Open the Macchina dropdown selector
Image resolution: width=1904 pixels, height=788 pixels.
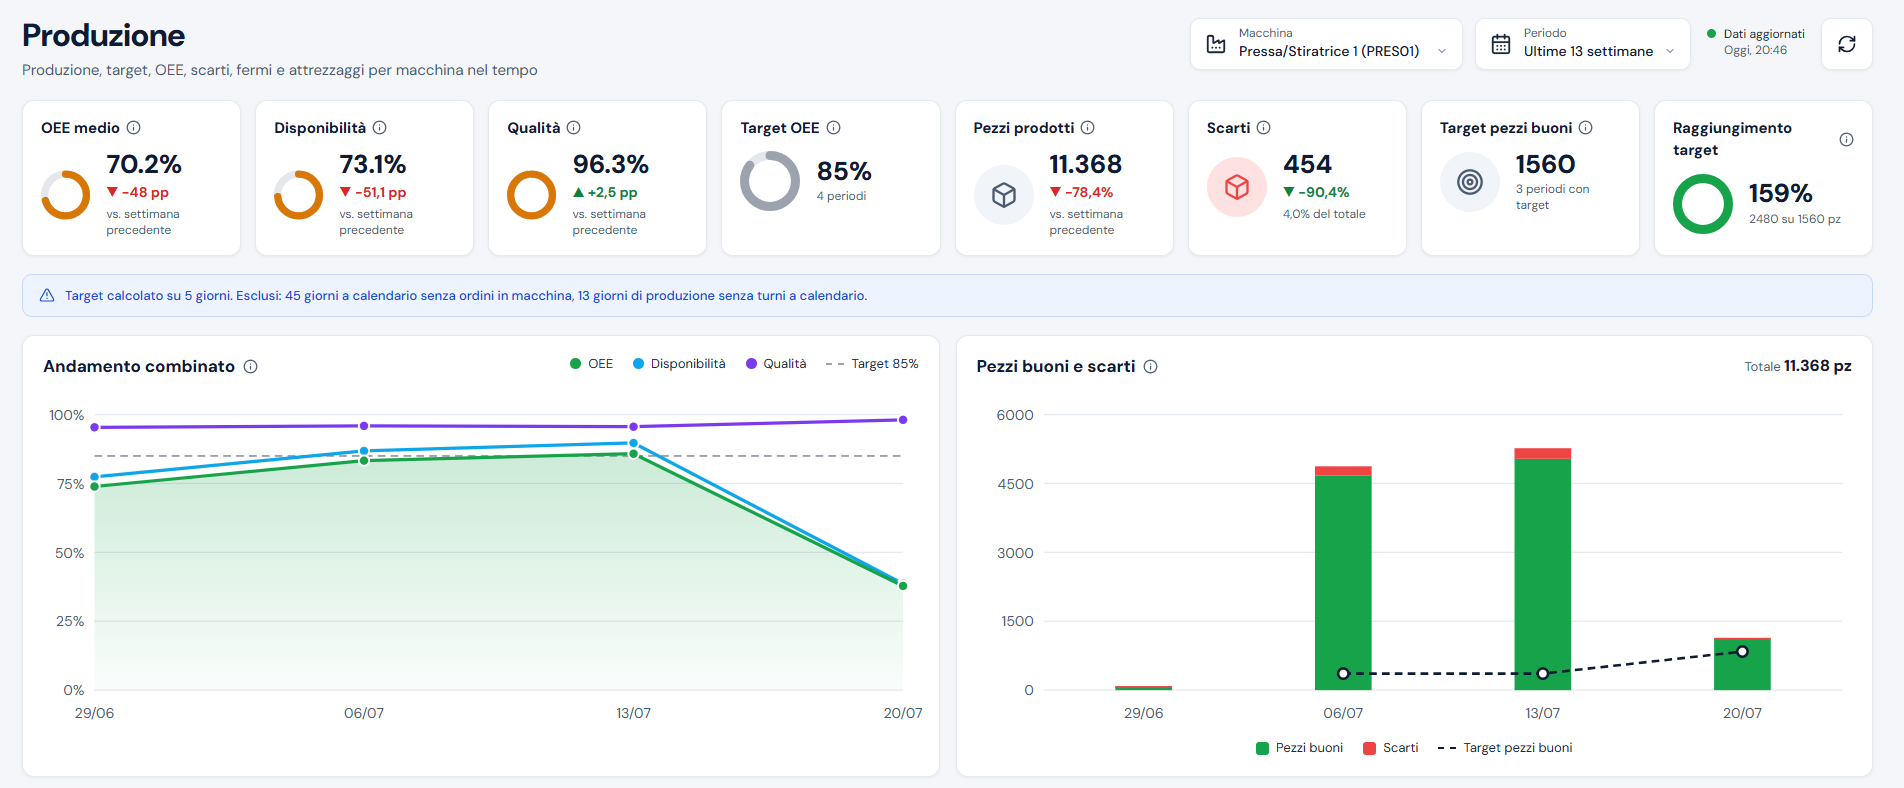[1326, 44]
